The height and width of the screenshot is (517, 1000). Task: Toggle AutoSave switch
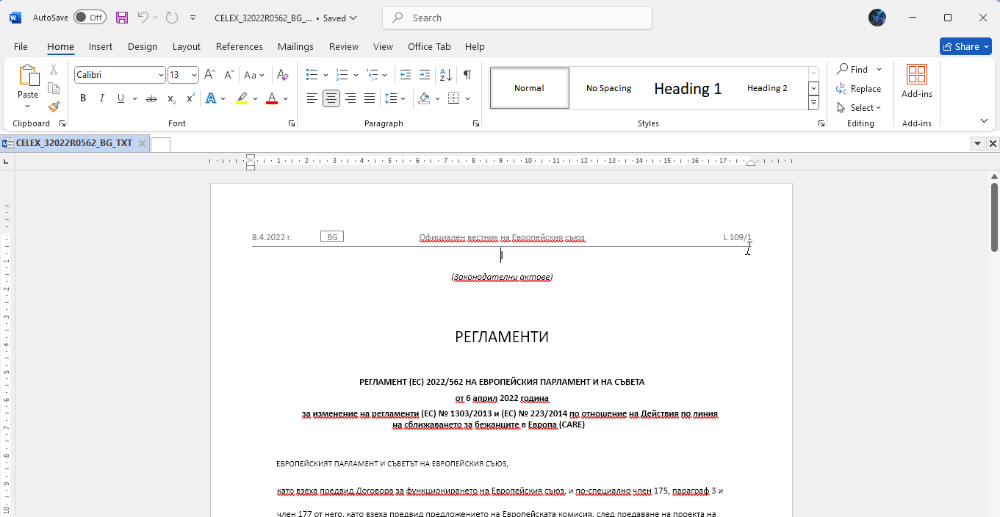[x=89, y=18]
